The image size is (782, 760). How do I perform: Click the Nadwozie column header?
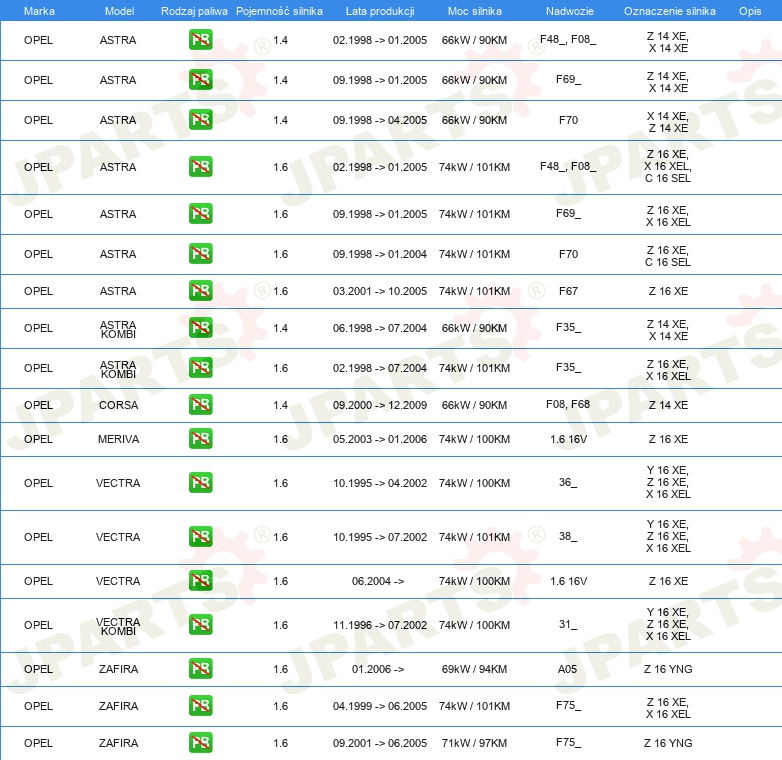tap(570, 11)
